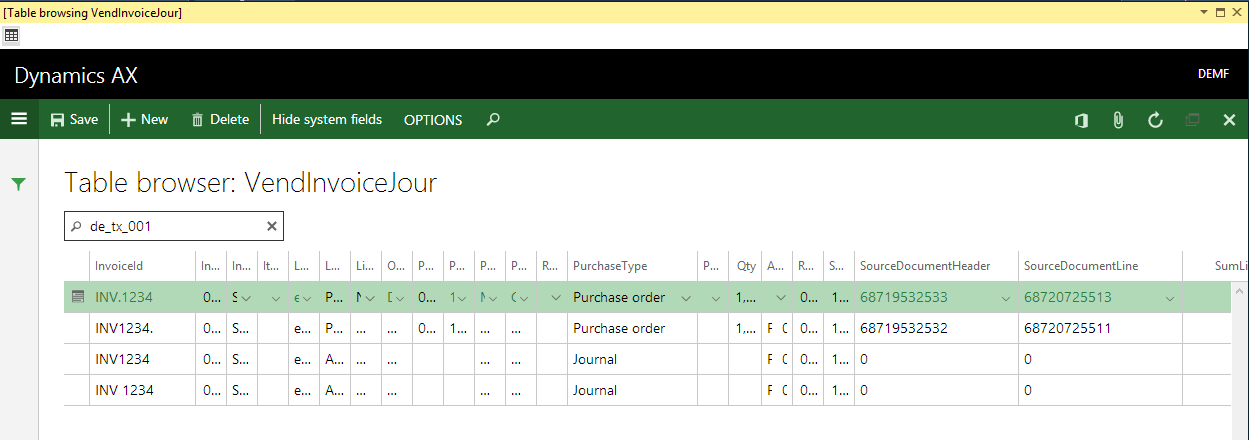Open the filter pane funnel icon
Image resolution: width=1249 pixels, height=440 pixels.
[x=18, y=183]
